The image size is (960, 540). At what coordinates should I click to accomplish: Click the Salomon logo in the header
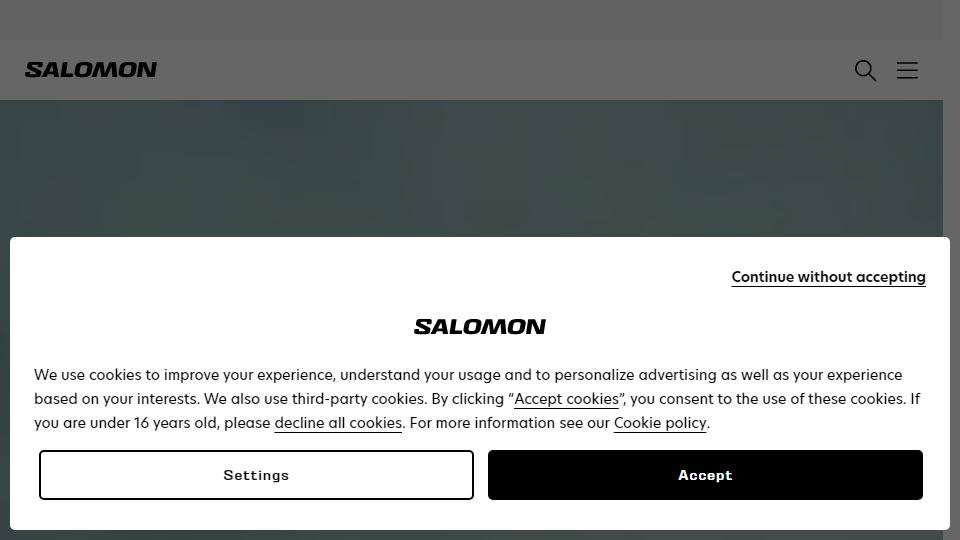pos(91,70)
